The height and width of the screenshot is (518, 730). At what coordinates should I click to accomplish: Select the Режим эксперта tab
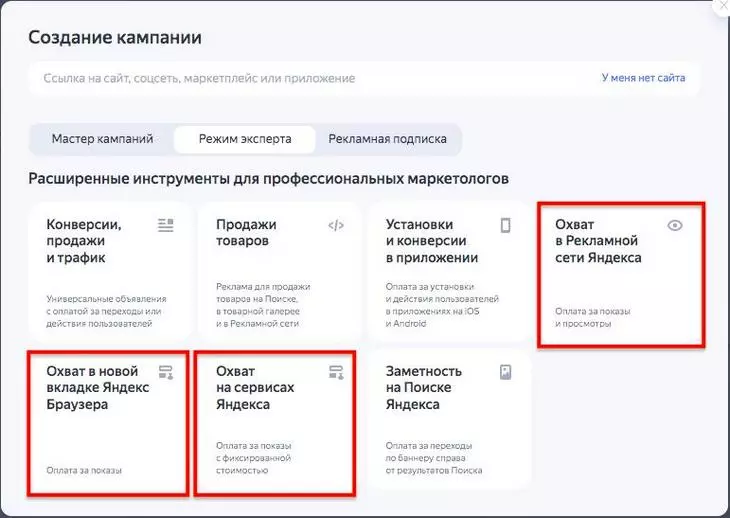[245, 139]
